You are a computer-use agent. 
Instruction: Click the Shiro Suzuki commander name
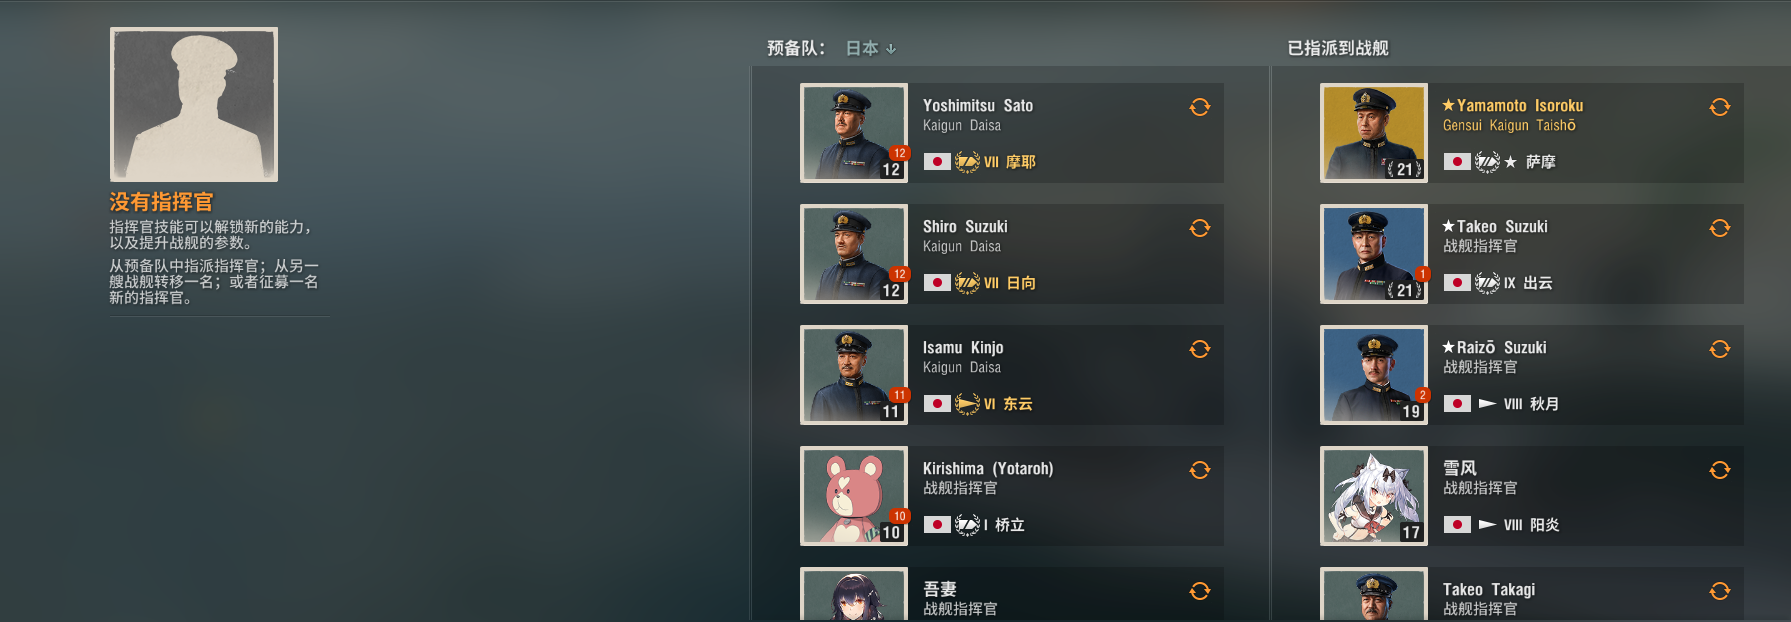965,227
